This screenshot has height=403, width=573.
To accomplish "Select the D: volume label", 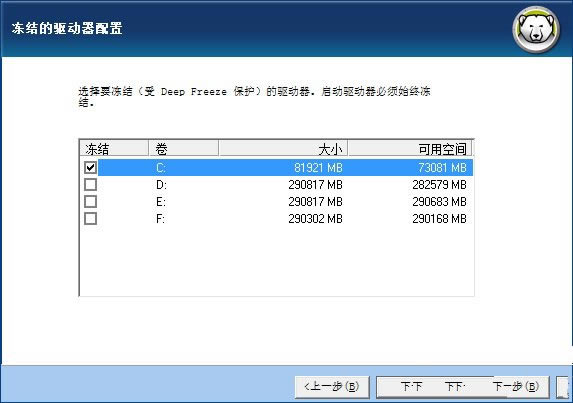I will (161, 185).
